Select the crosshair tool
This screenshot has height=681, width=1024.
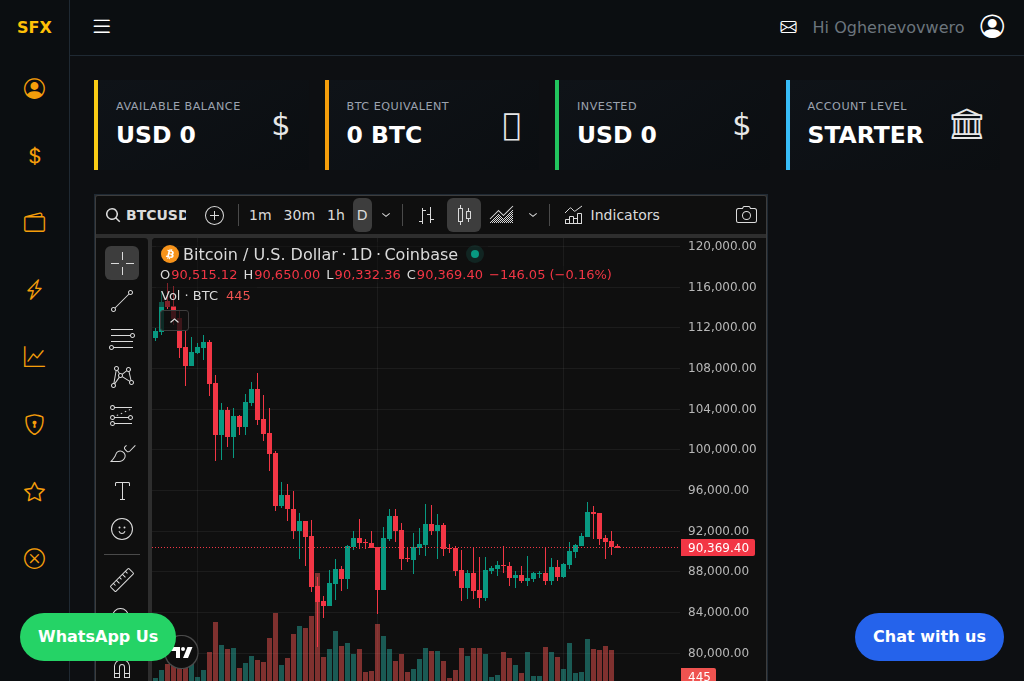pyautogui.click(x=122, y=263)
